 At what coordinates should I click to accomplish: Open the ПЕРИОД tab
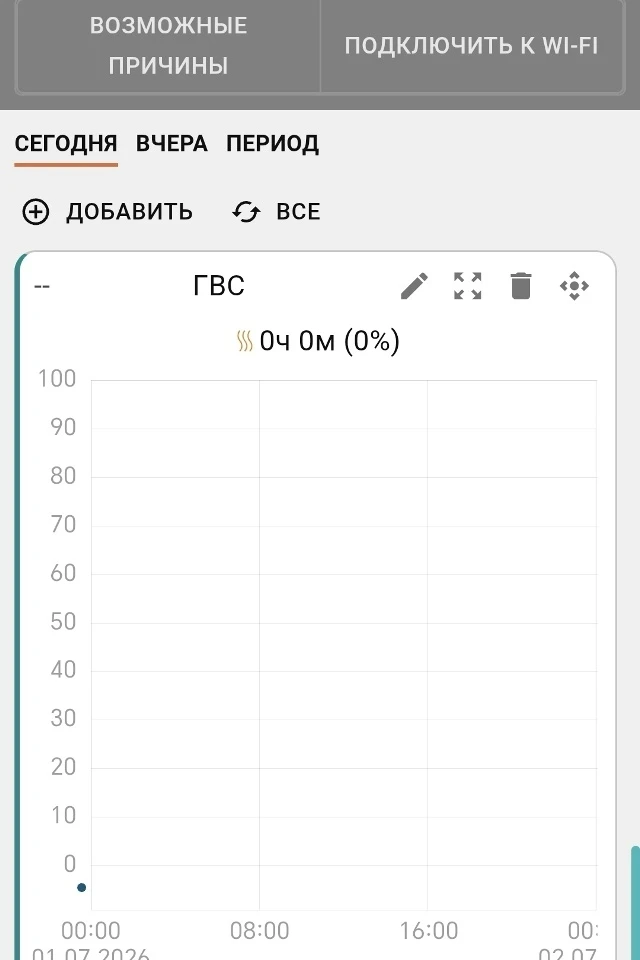click(x=273, y=144)
